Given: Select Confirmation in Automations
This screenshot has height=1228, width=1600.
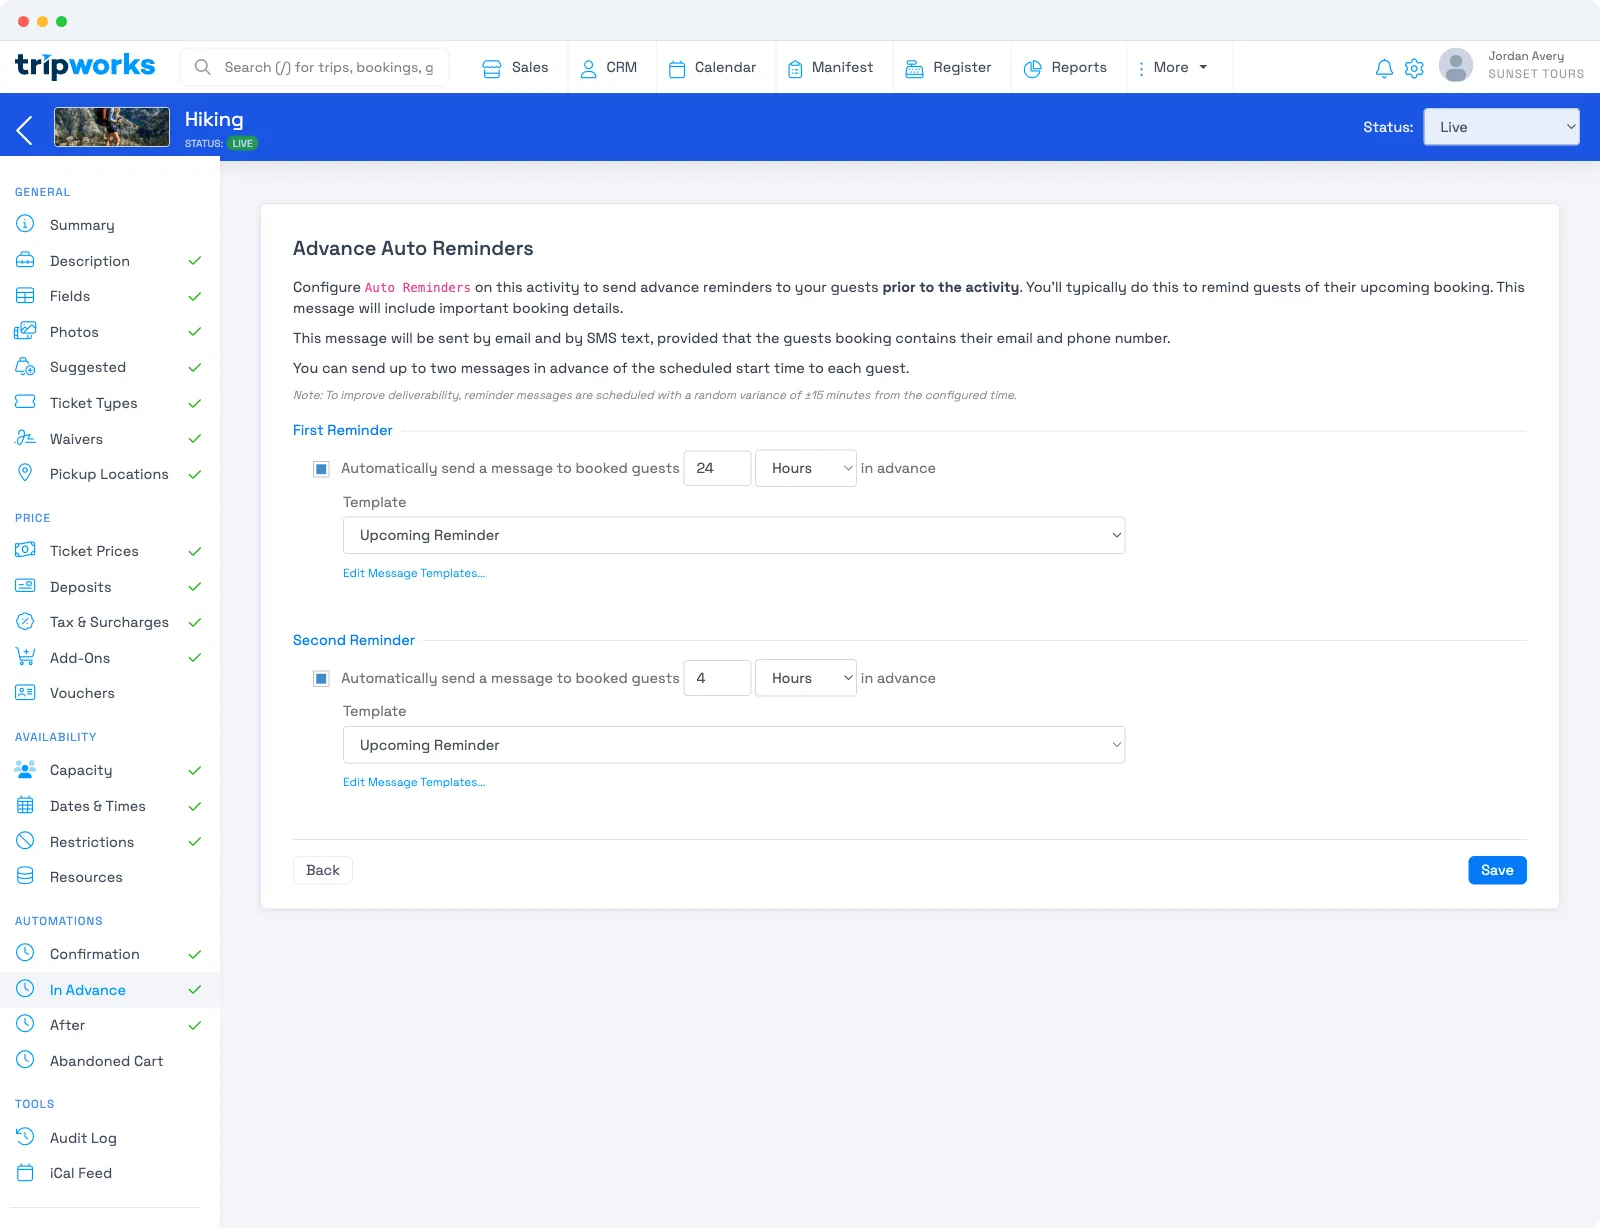Looking at the screenshot, I should [x=110, y=954].
